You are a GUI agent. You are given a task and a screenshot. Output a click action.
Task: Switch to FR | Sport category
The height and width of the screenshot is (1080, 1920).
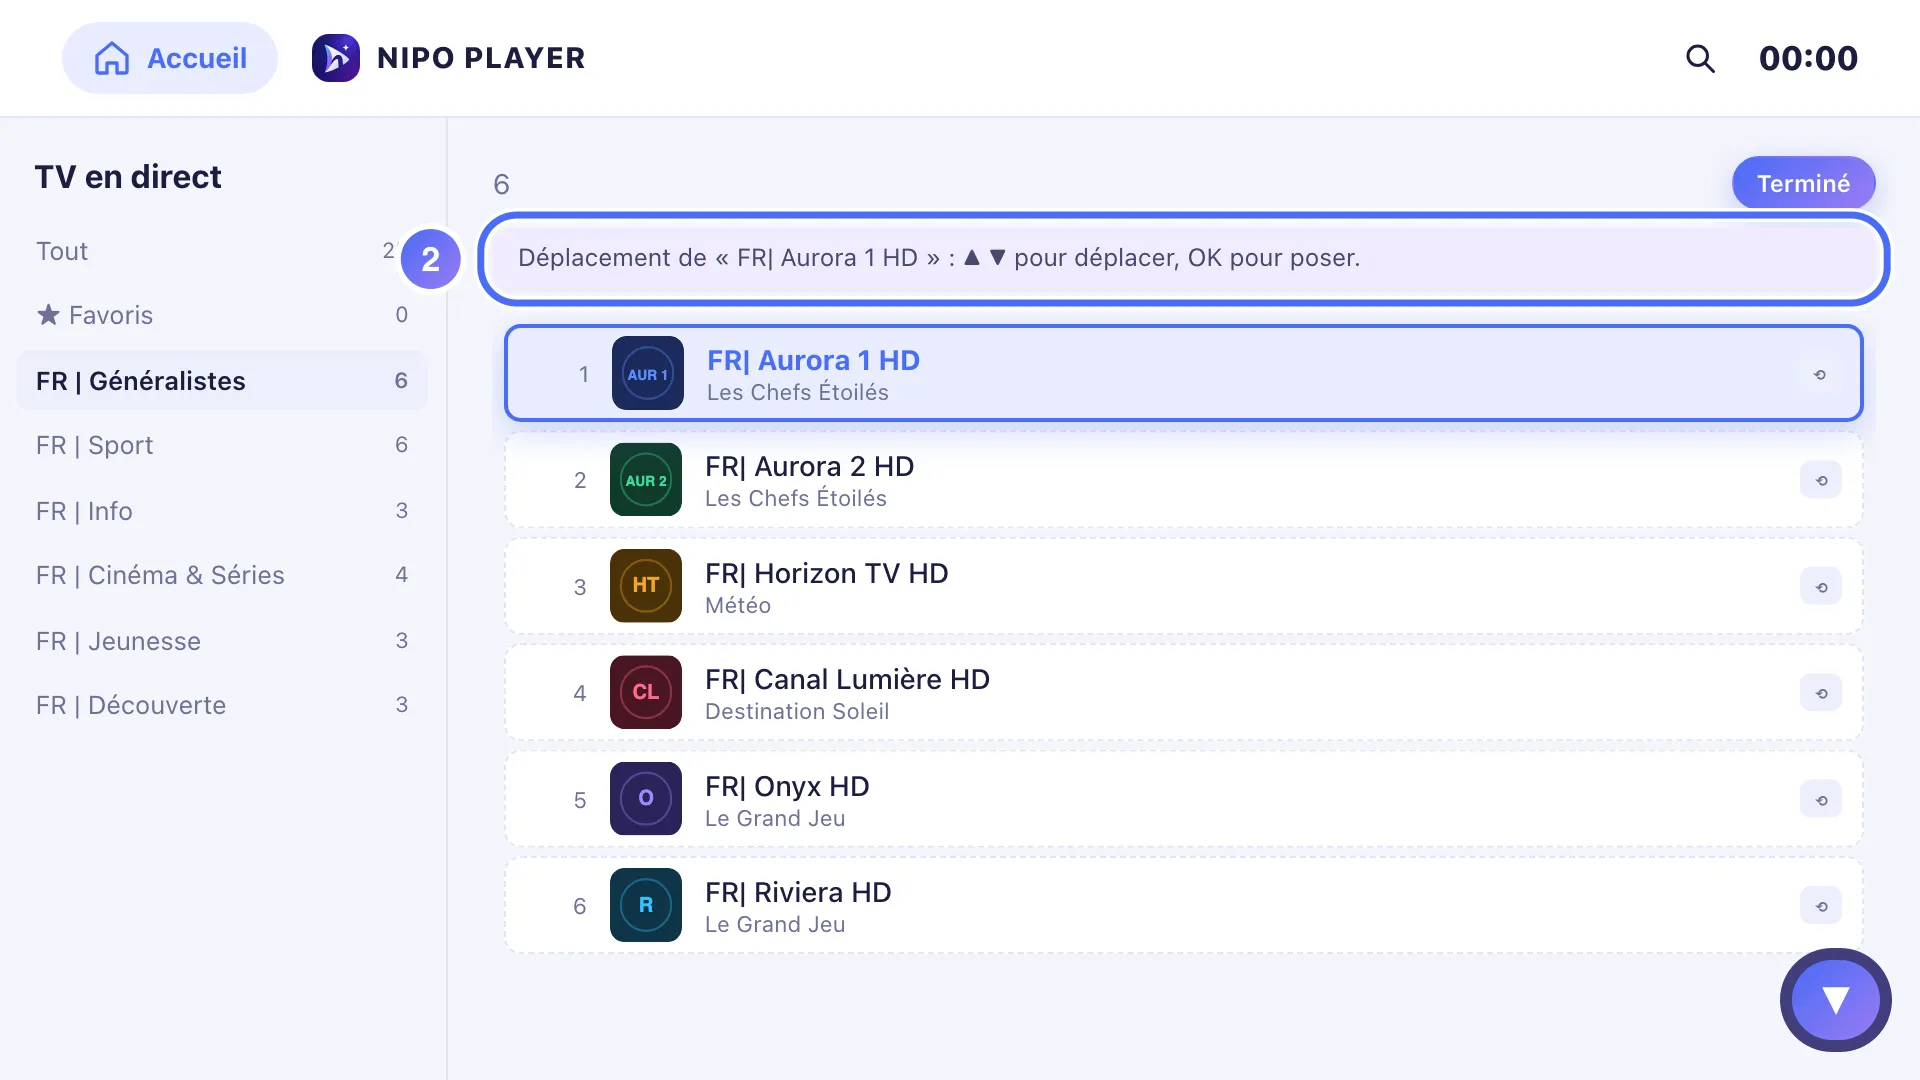(222, 445)
